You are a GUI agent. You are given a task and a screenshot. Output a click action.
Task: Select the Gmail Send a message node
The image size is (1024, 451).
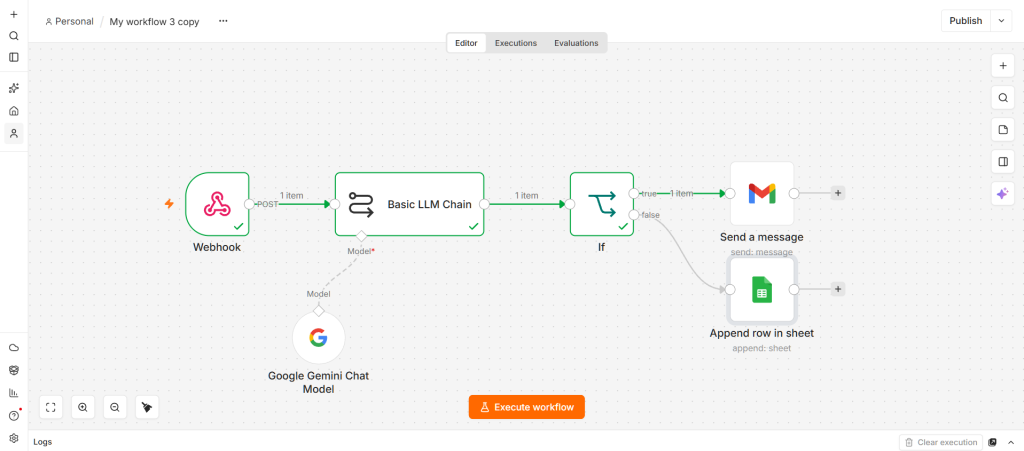(x=762, y=193)
